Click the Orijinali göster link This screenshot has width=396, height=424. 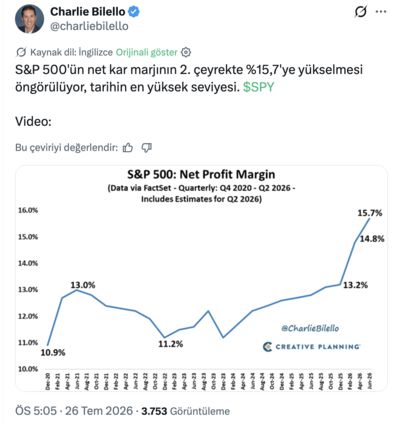[x=147, y=52]
